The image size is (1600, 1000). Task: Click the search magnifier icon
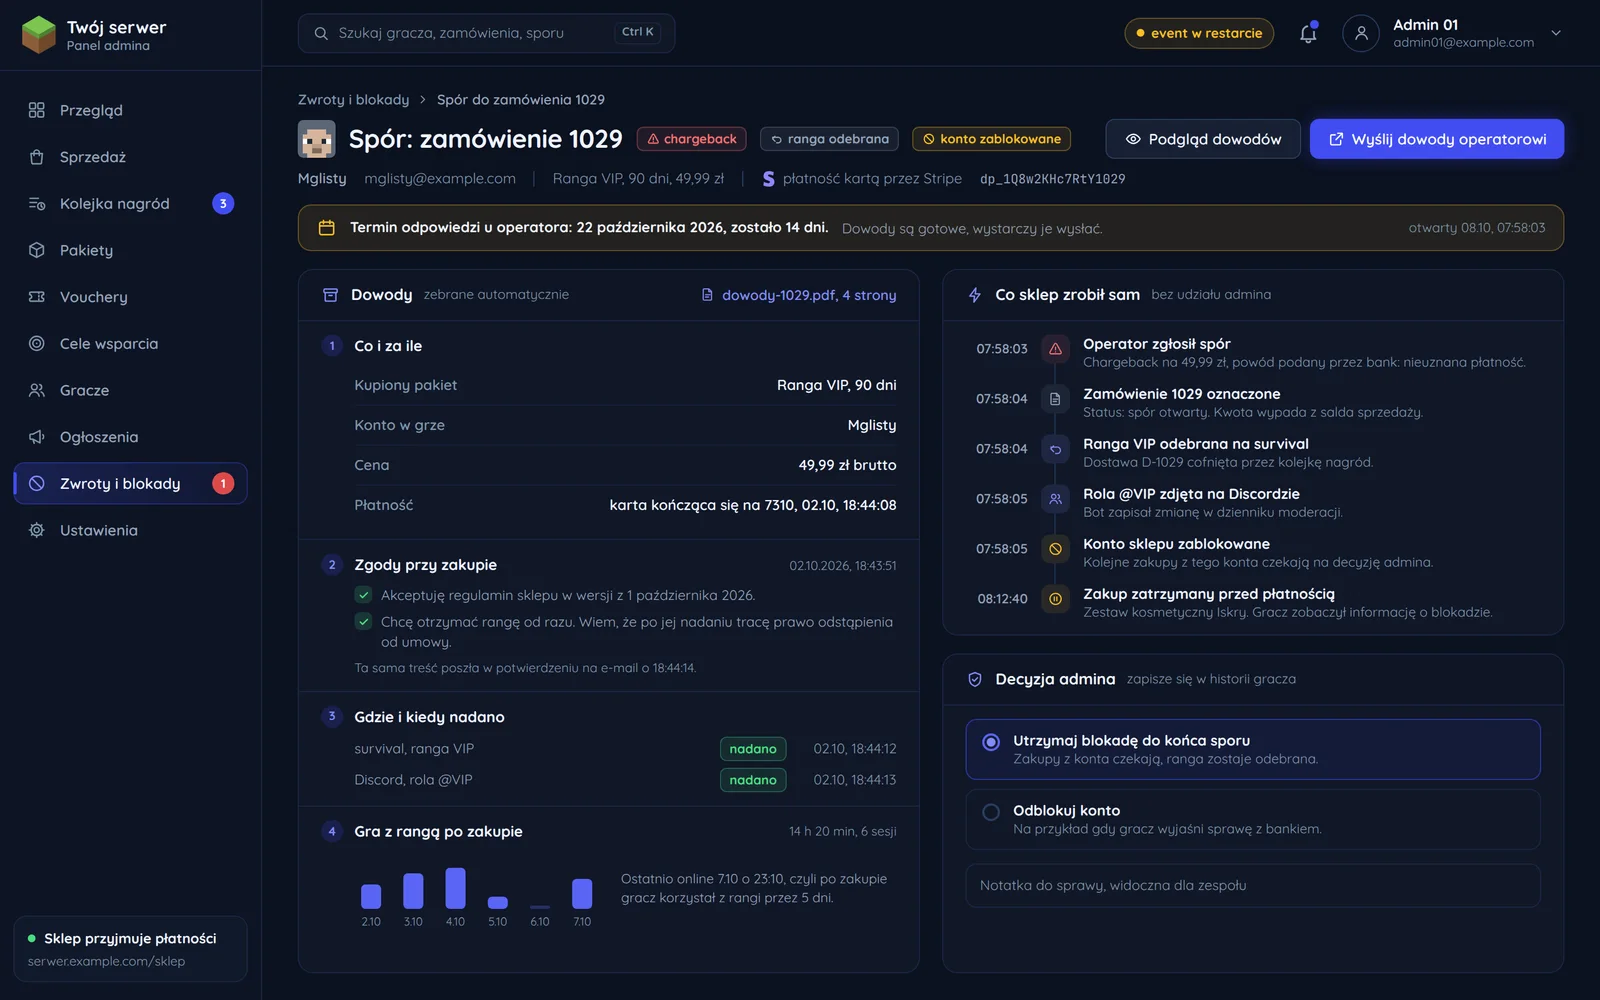[x=321, y=34]
